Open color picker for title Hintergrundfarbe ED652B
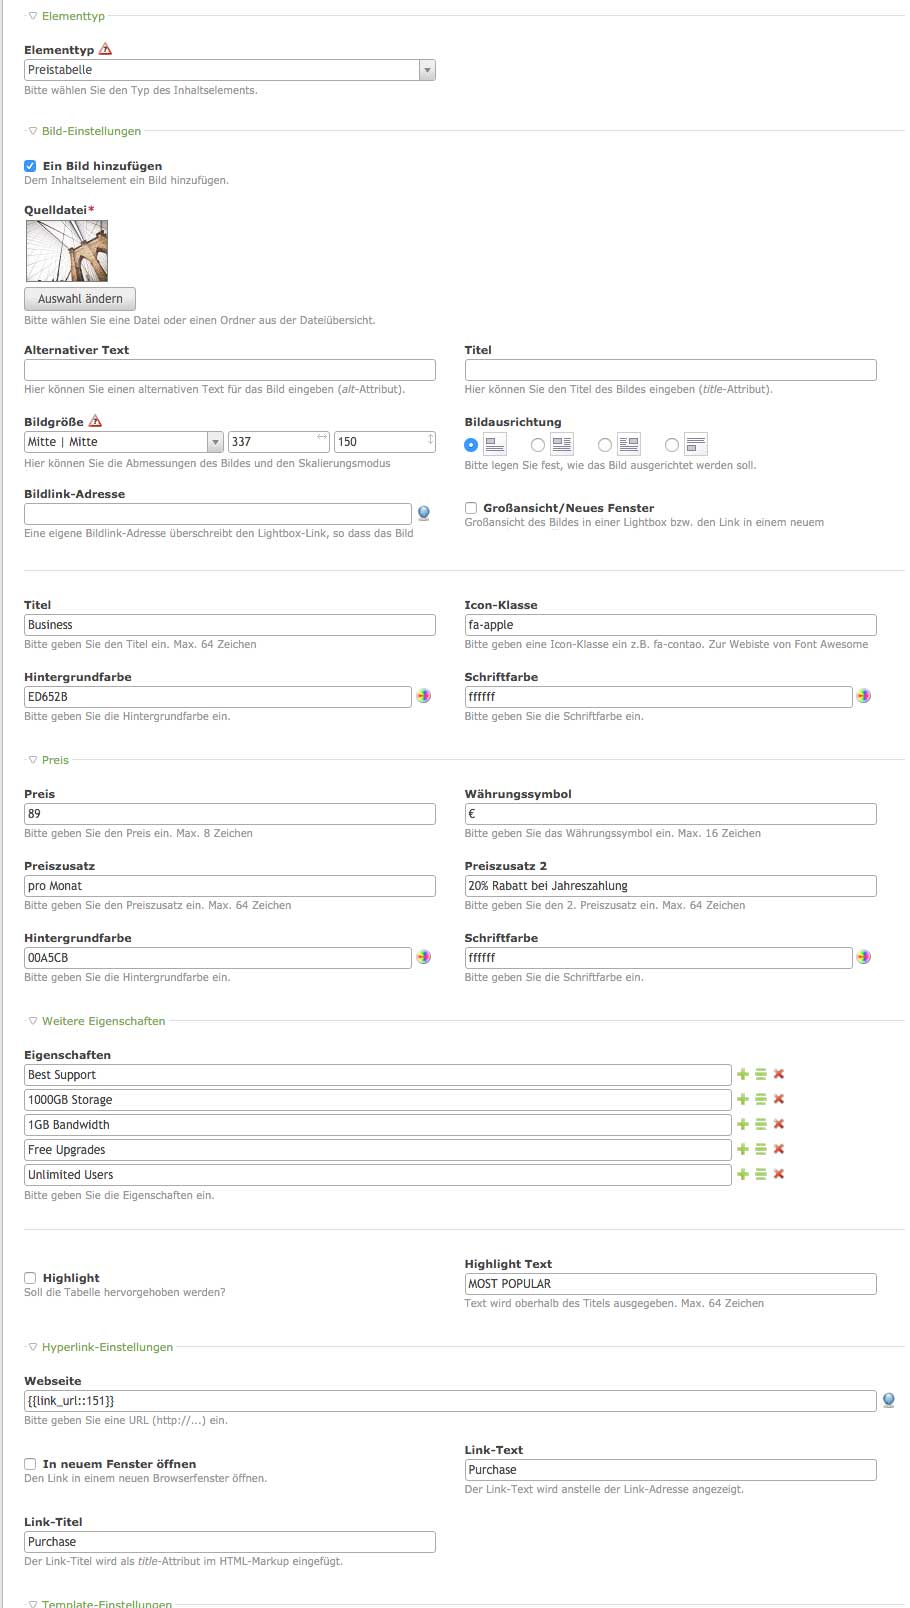This screenshot has height=1608, width=910. click(x=424, y=696)
